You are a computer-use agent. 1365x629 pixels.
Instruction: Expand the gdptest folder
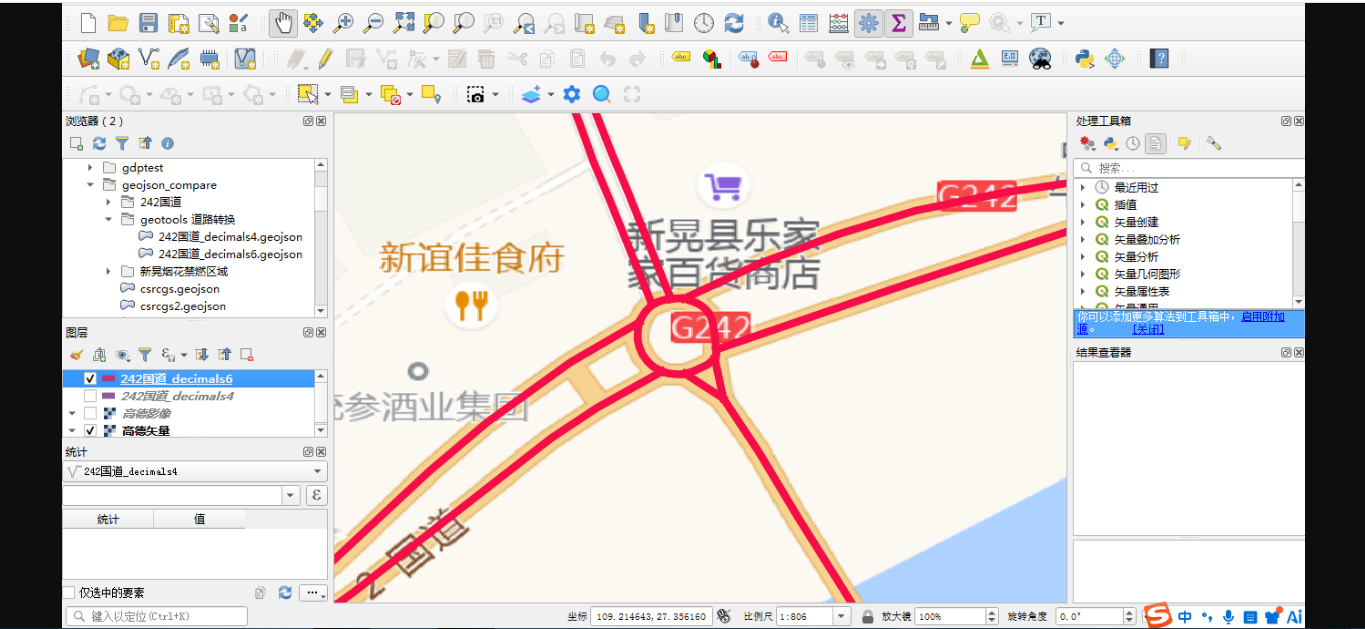point(90,168)
